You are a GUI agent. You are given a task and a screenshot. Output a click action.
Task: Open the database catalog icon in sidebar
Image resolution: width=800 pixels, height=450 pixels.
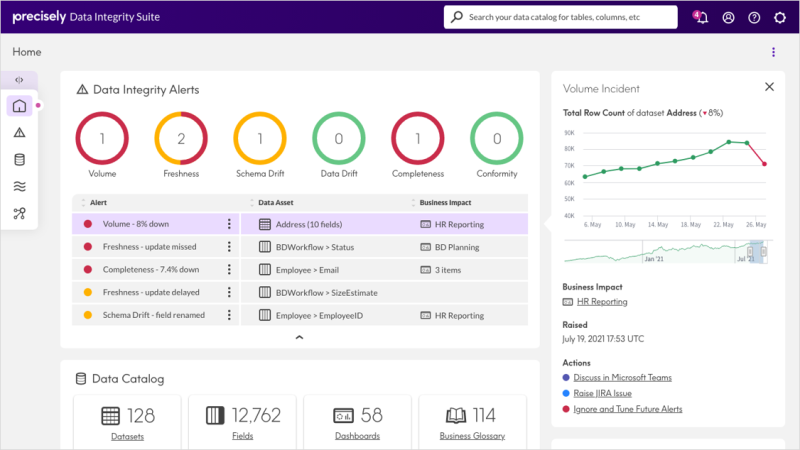coord(19,160)
